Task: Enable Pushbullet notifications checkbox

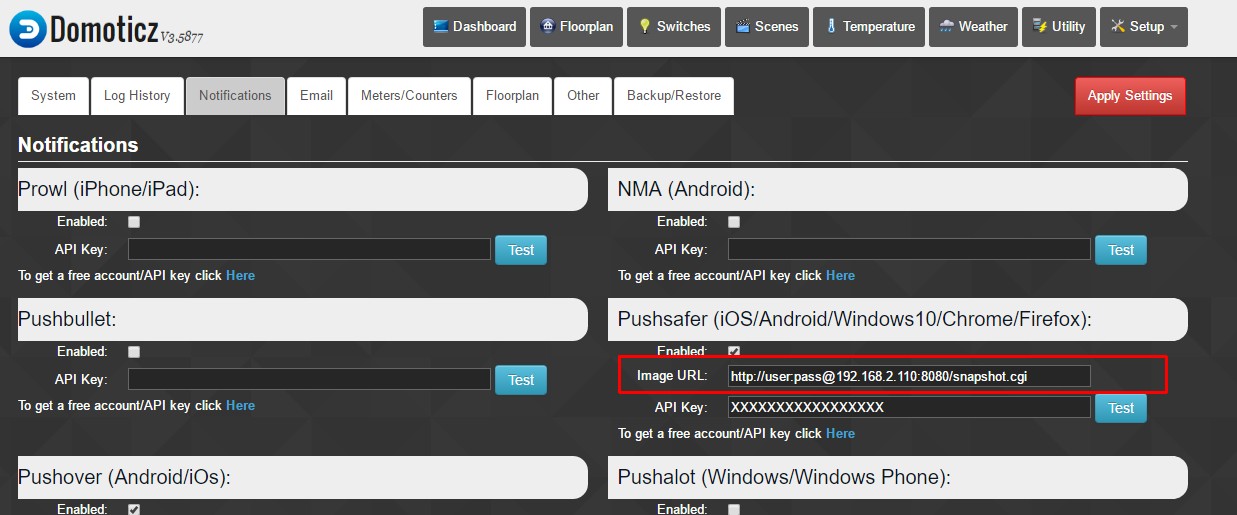Action: 134,352
